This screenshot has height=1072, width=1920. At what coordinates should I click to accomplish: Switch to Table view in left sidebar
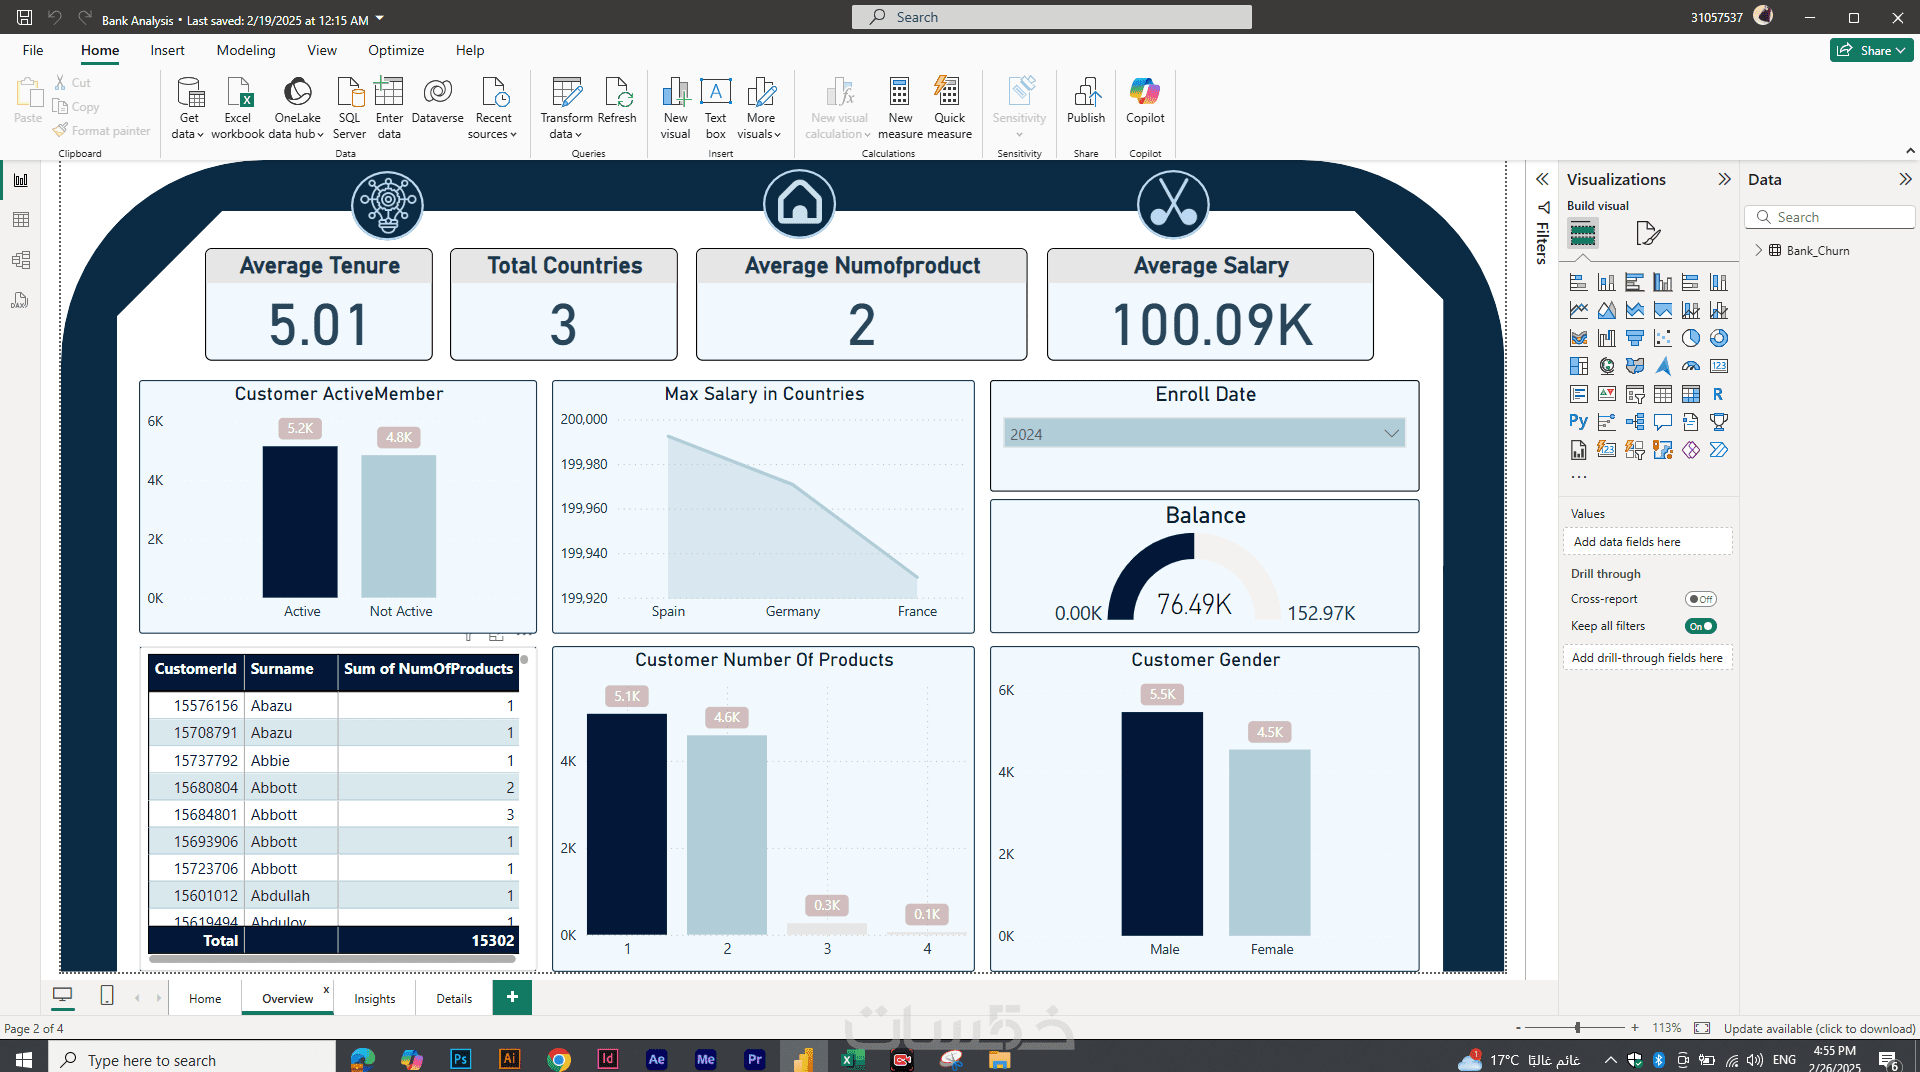[x=20, y=220]
